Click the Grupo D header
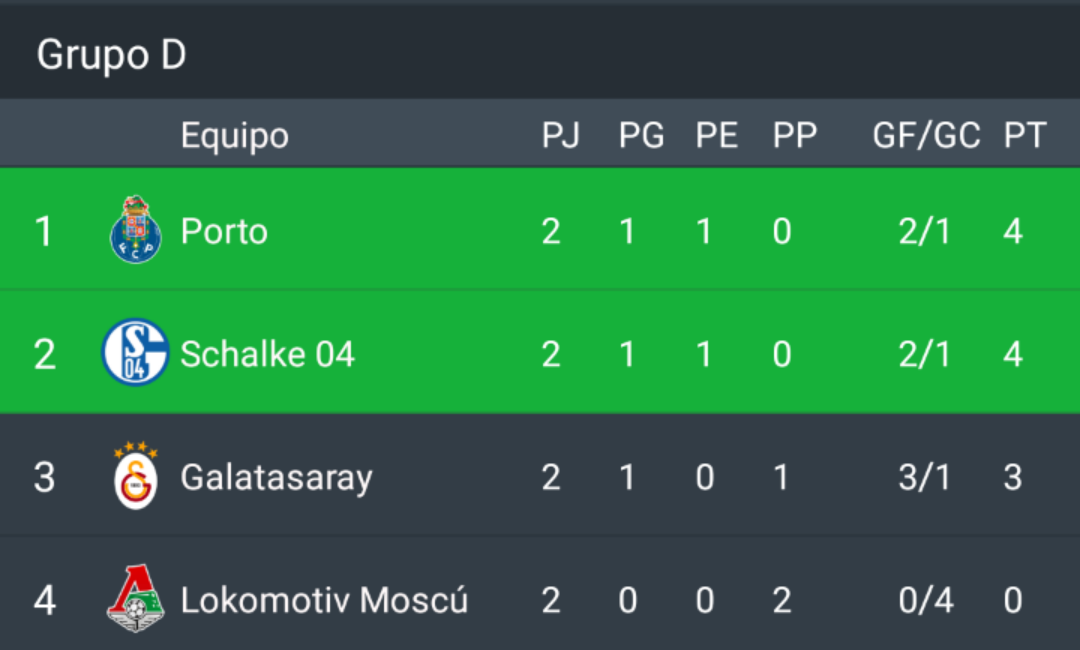This screenshot has height=650, width=1080. pyautogui.click(x=111, y=54)
